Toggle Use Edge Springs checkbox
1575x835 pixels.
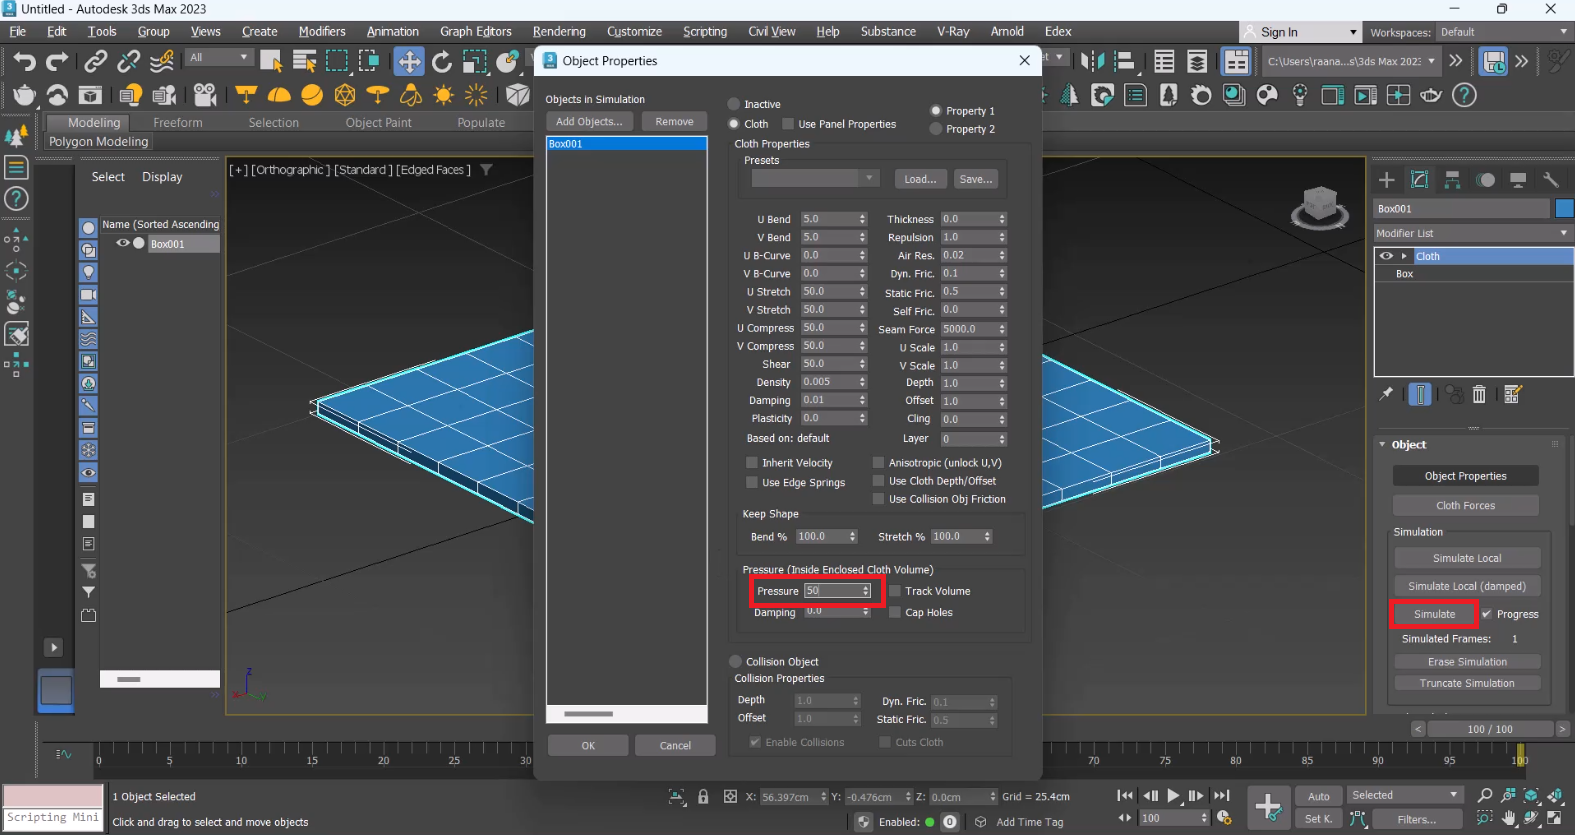pyautogui.click(x=752, y=482)
